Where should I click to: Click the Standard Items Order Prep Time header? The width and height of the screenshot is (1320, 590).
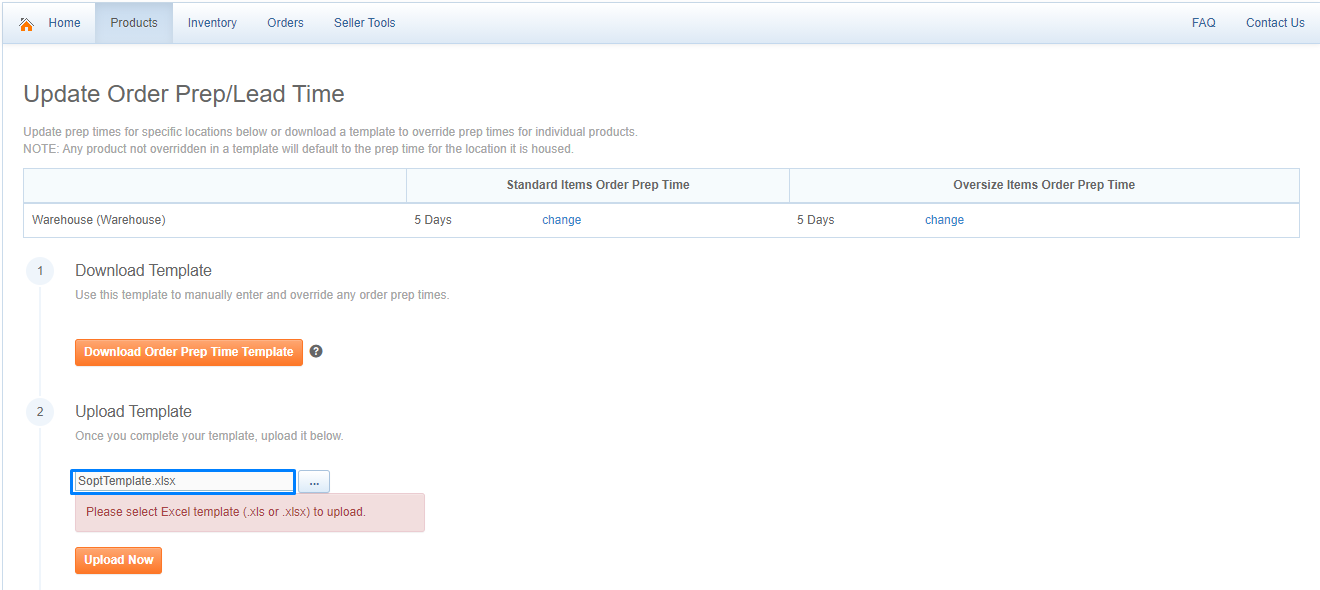tap(598, 185)
